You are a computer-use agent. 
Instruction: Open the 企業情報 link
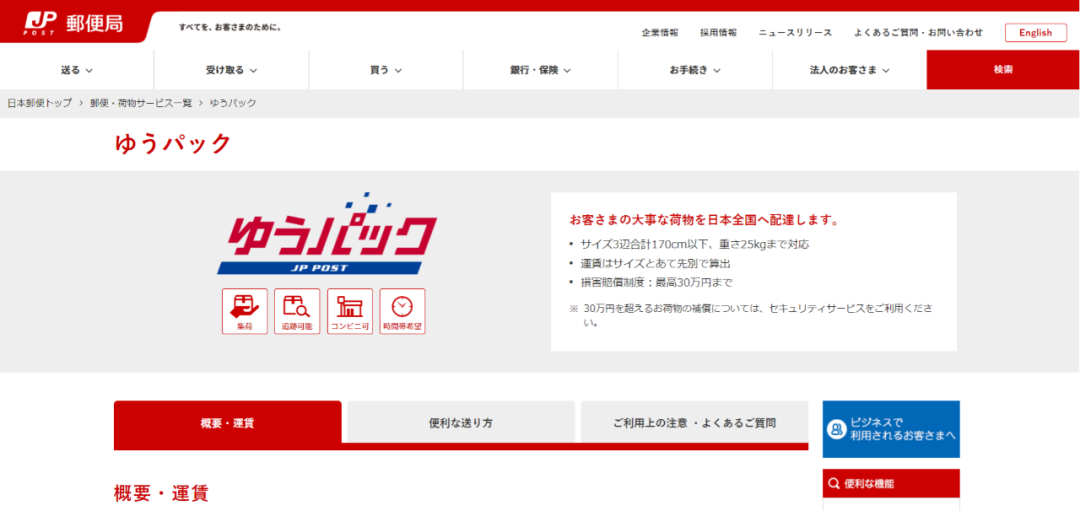(660, 32)
